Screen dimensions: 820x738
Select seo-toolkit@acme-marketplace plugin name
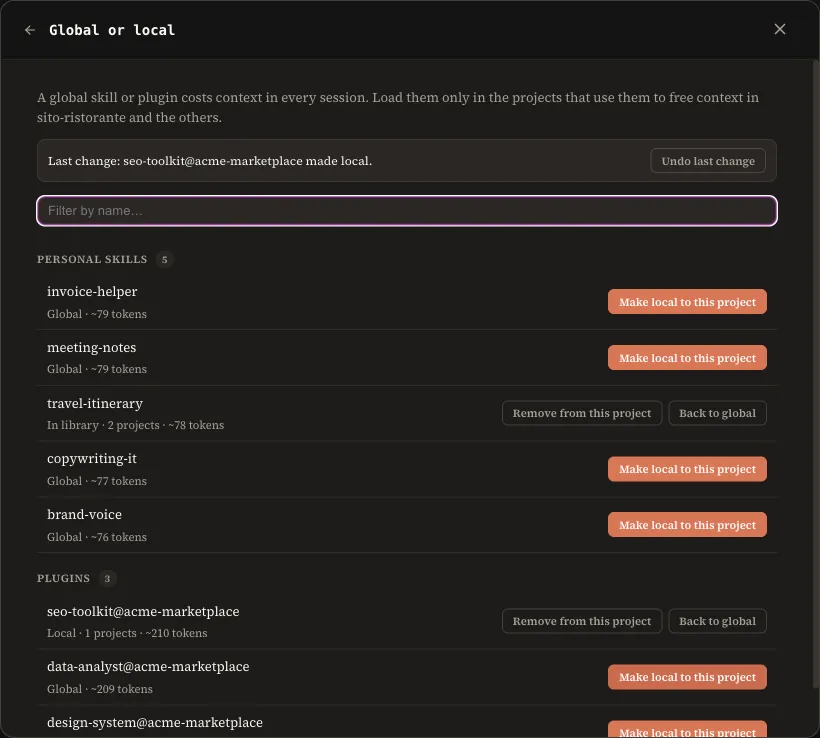pyautogui.click(x=143, y=611)
